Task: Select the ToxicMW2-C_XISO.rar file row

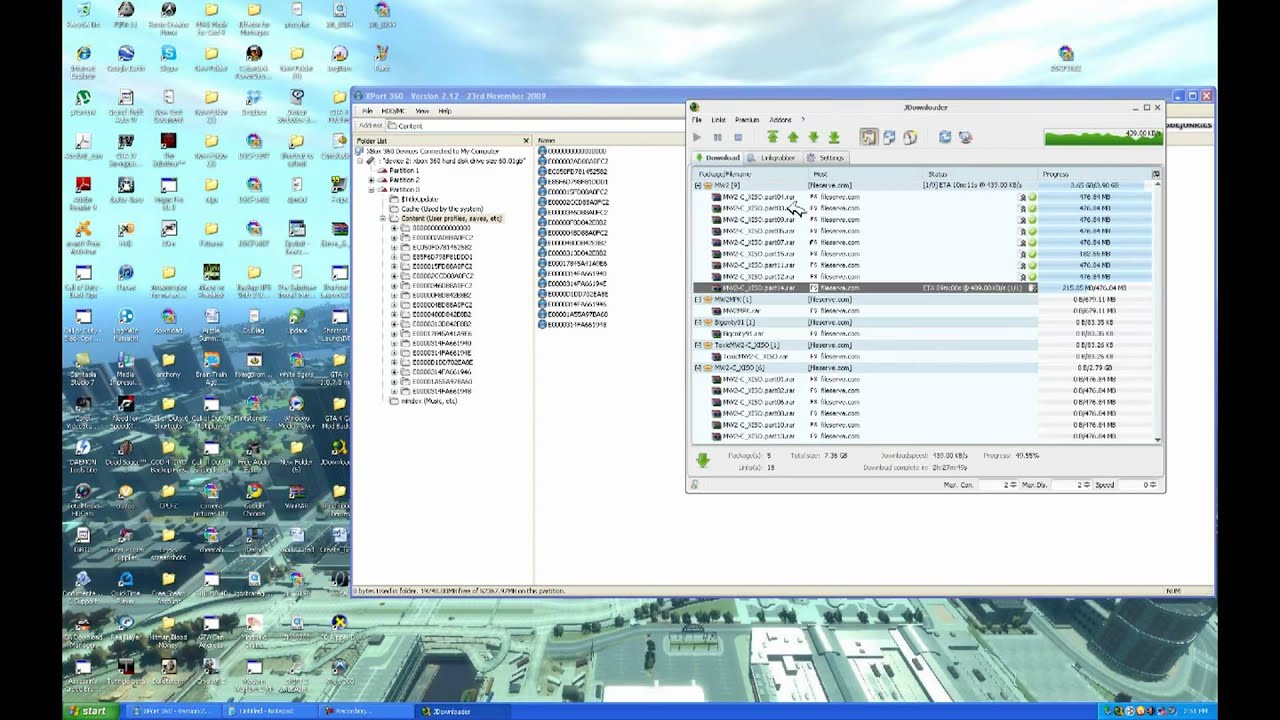Action: pyautogui.click(x=924, y=356)
